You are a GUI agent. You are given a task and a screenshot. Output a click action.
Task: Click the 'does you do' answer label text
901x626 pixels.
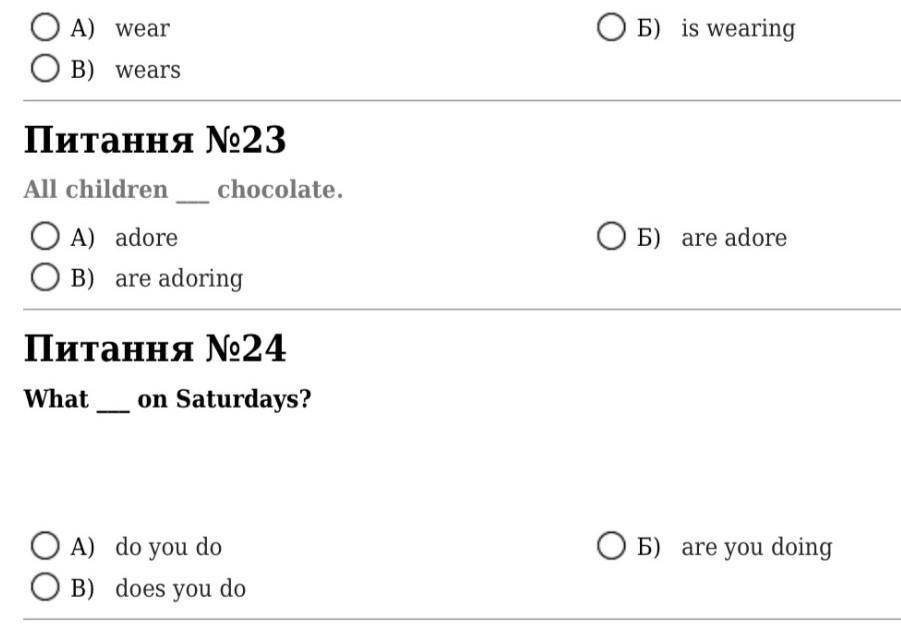pos(180,588)
